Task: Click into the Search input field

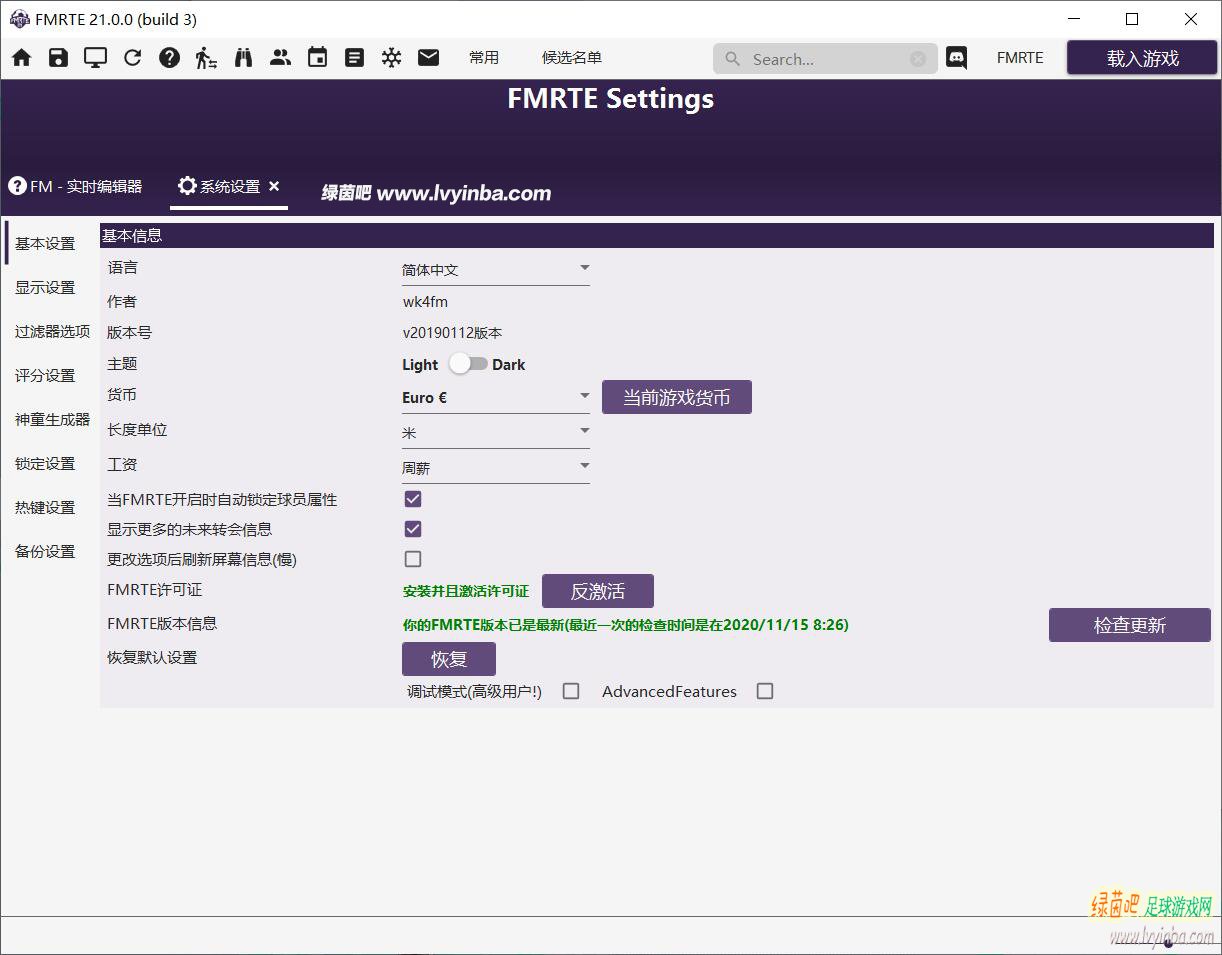Action: pos(826,59)
